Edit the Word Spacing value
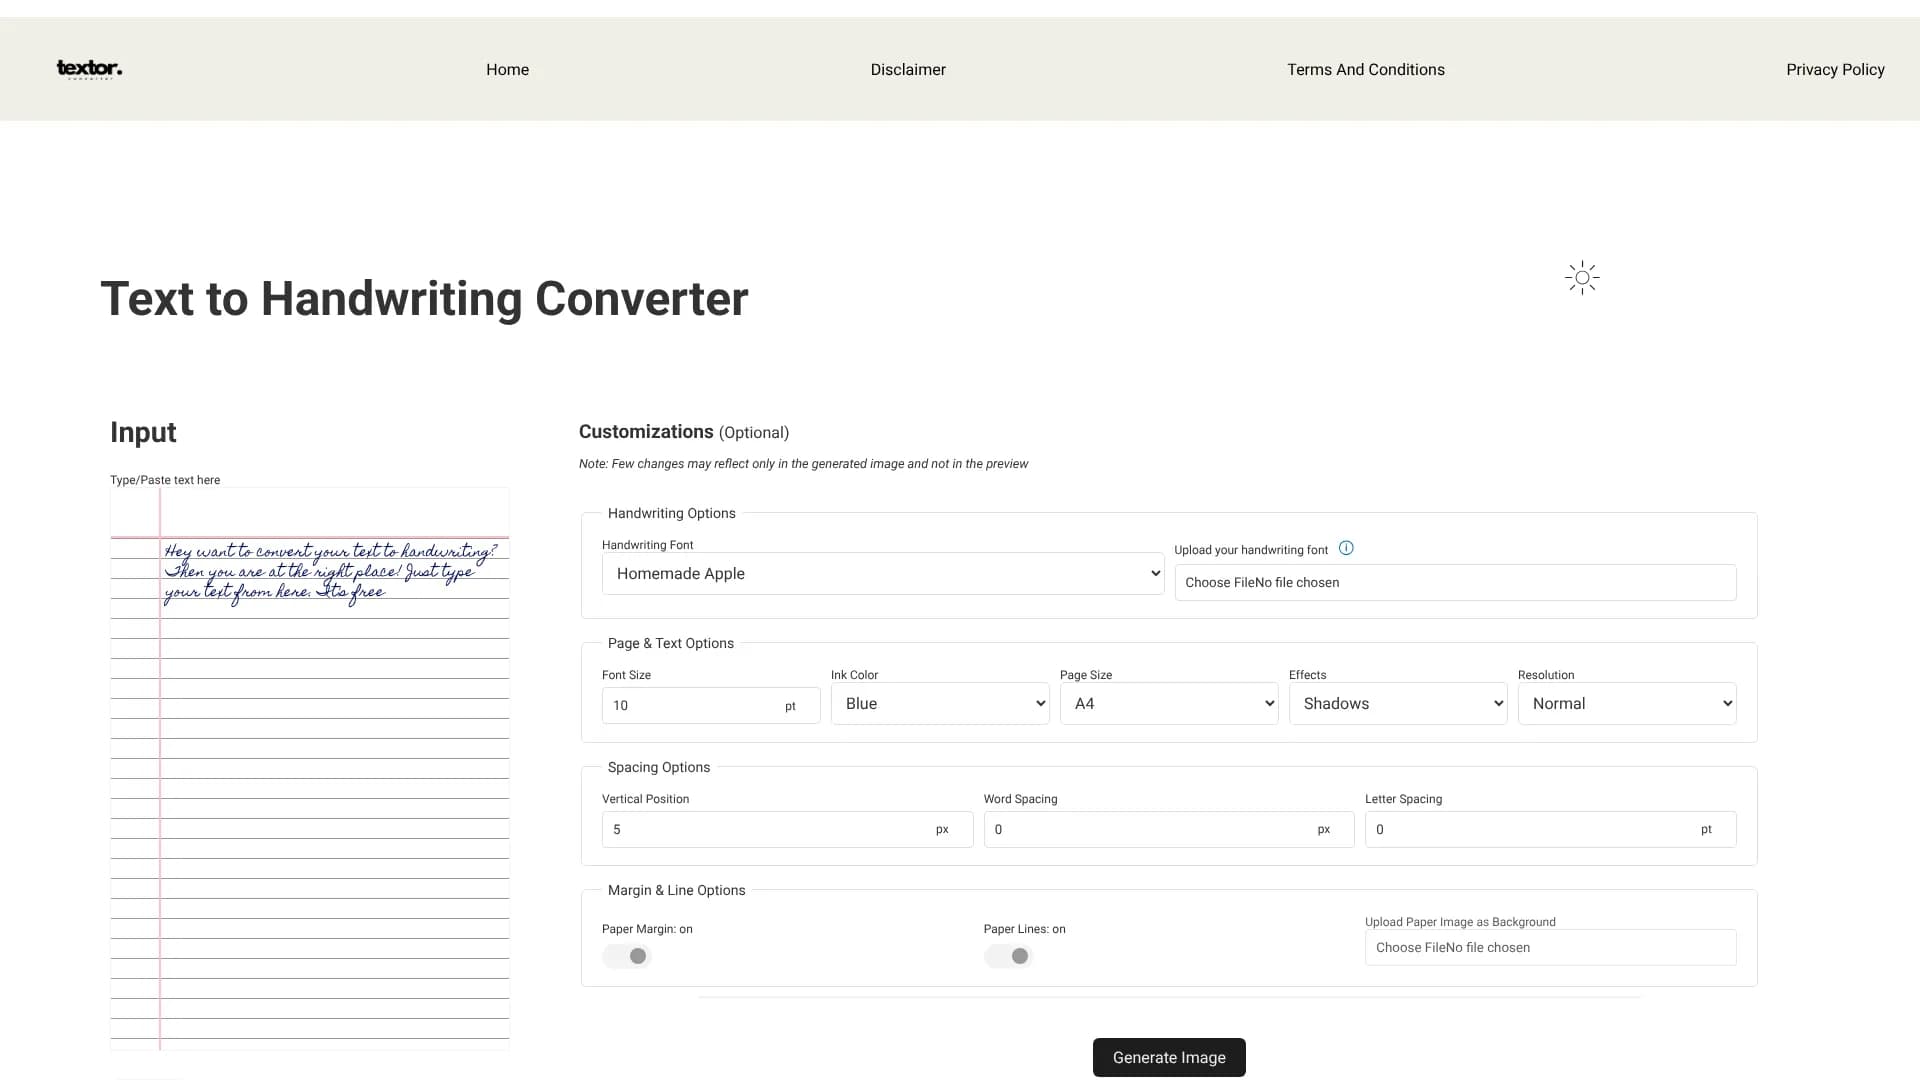Viewport: 1920px width, 1080px height. coord(1150,829)
